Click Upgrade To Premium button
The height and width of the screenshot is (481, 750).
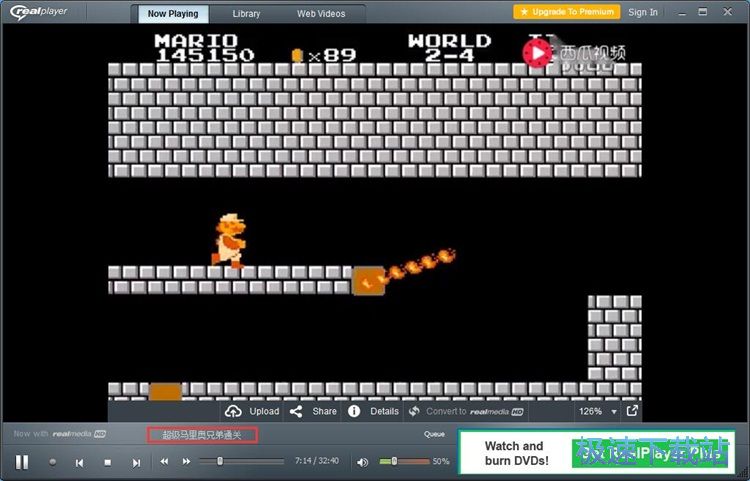[x=567, y=12]
